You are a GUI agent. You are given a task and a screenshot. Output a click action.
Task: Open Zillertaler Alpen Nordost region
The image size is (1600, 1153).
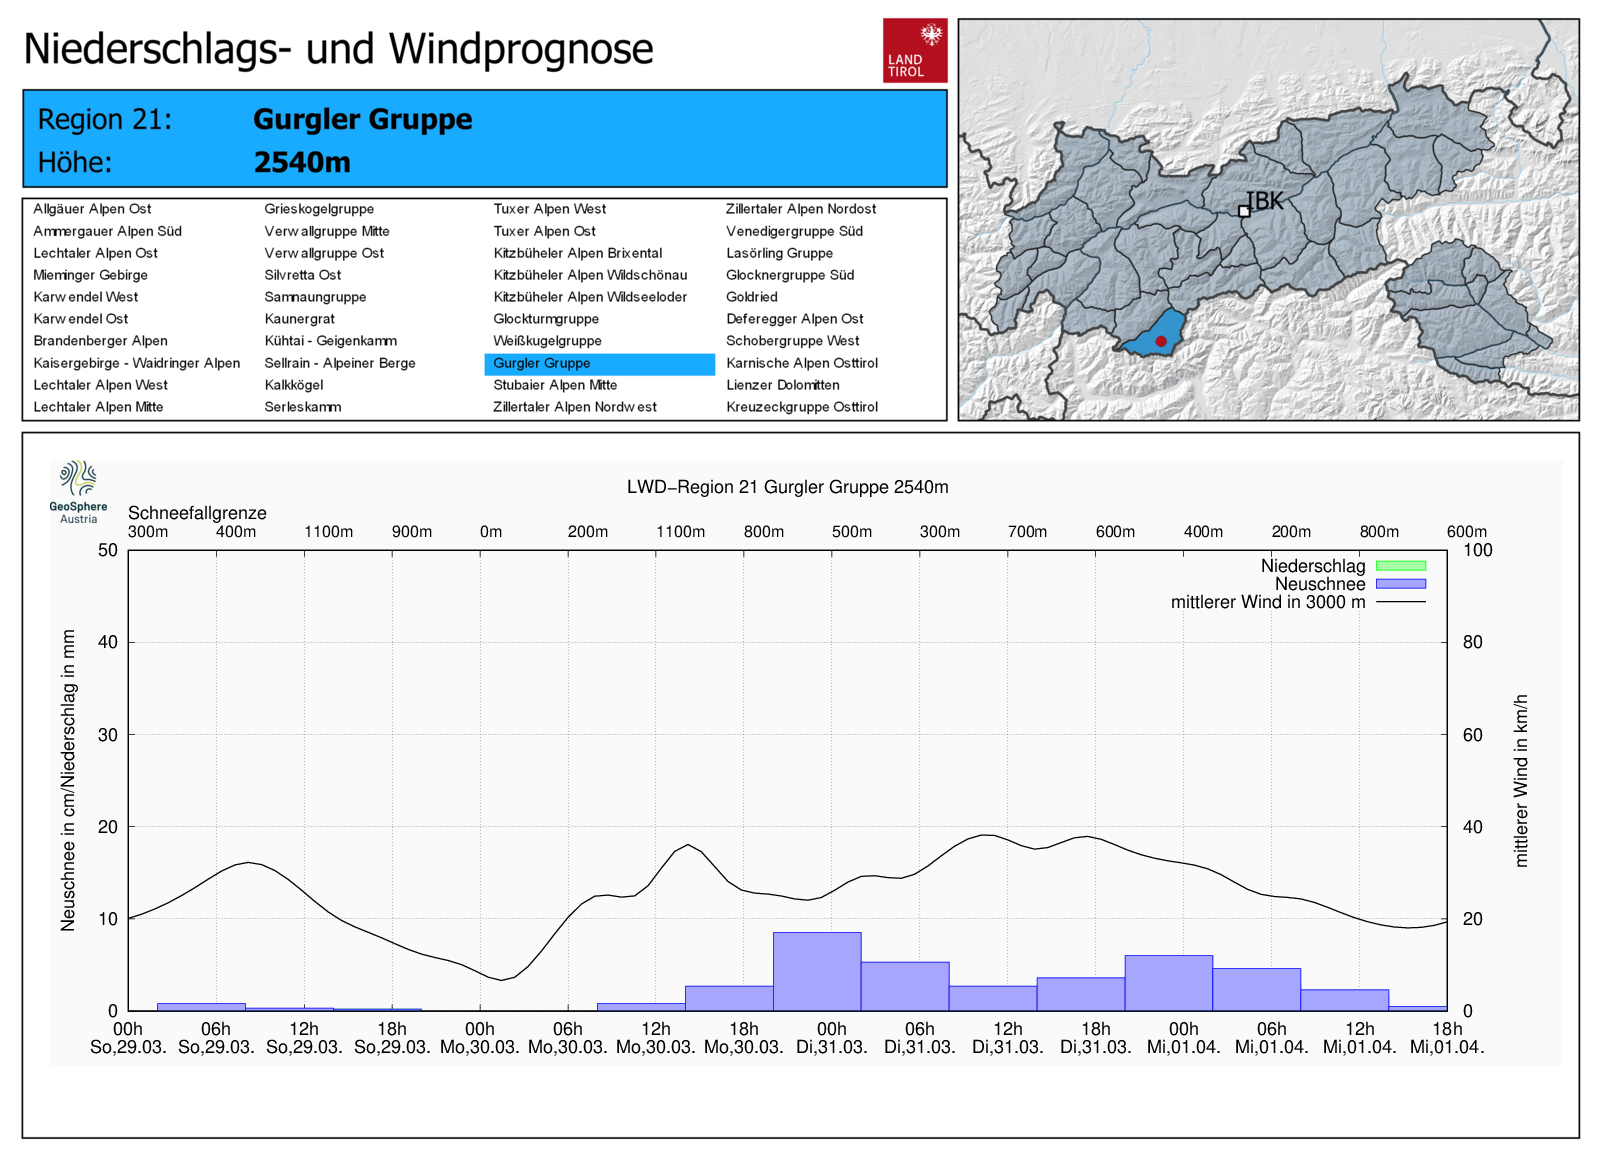(x=800, y=209)
